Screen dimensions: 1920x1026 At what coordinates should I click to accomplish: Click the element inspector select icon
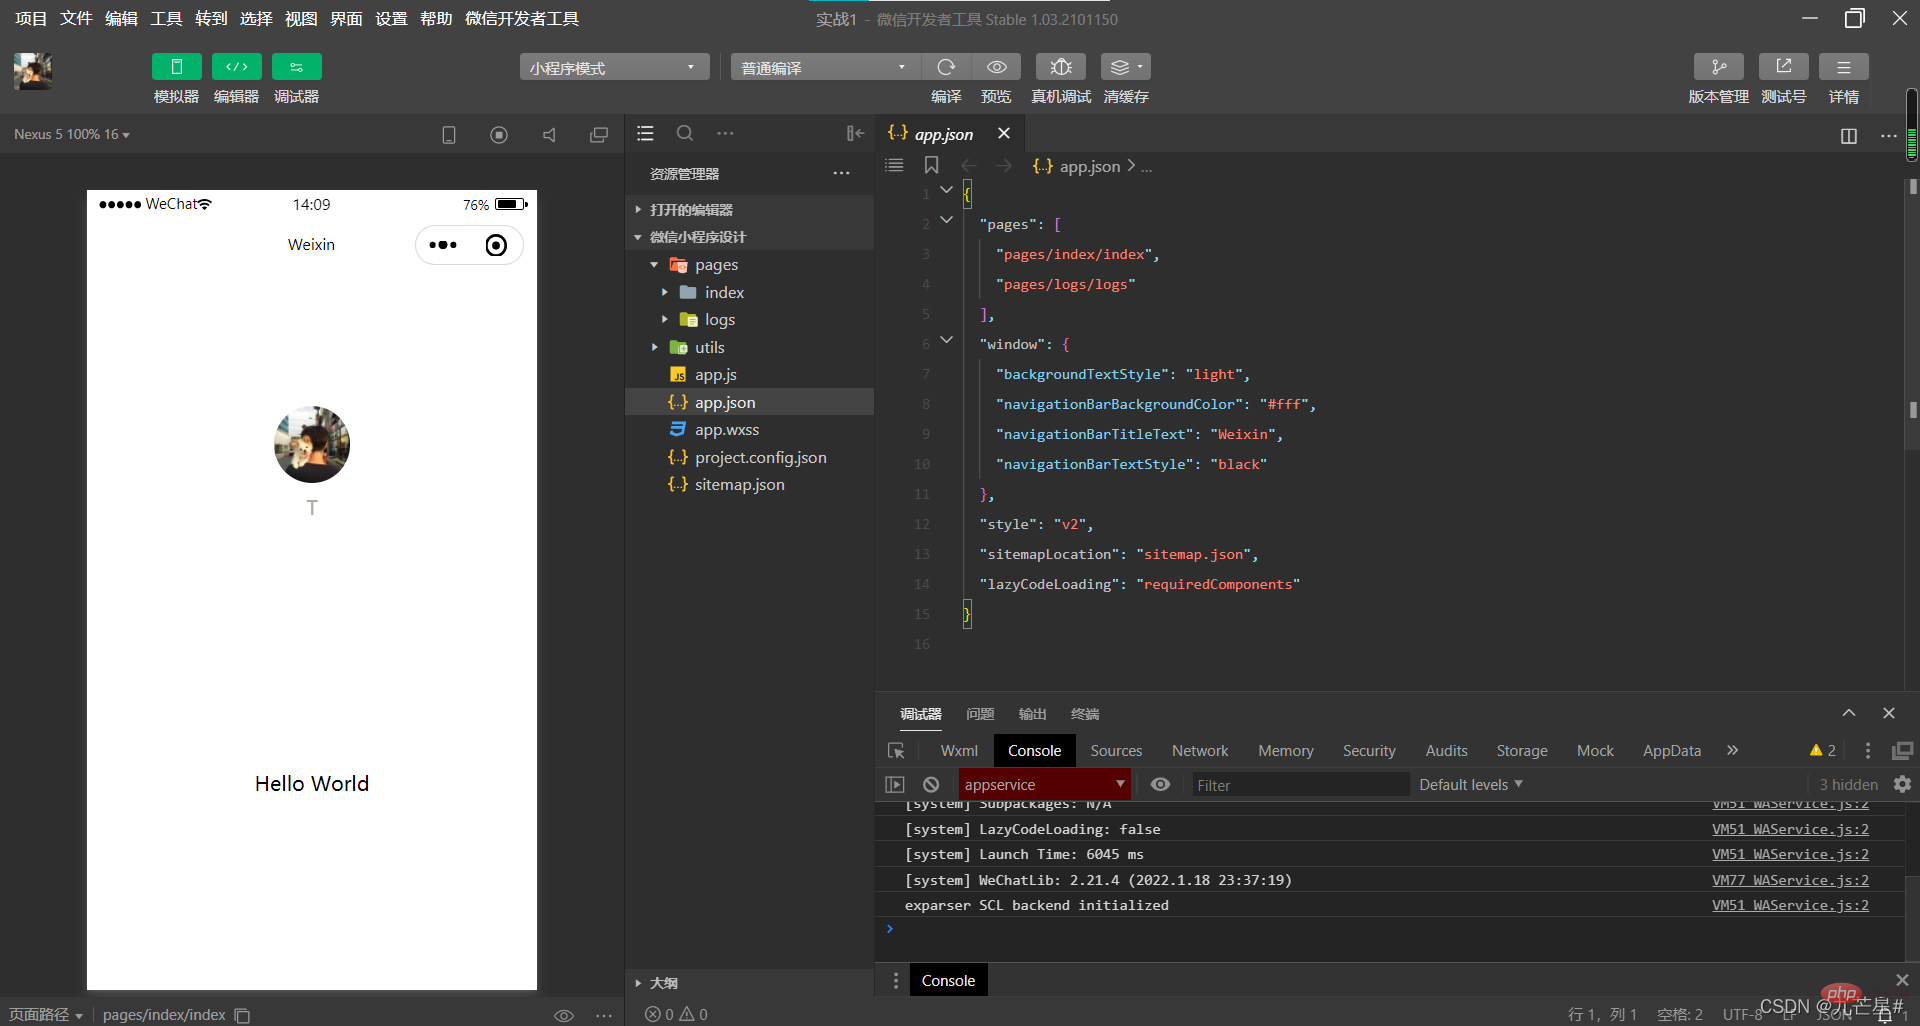tap(896, 751)
